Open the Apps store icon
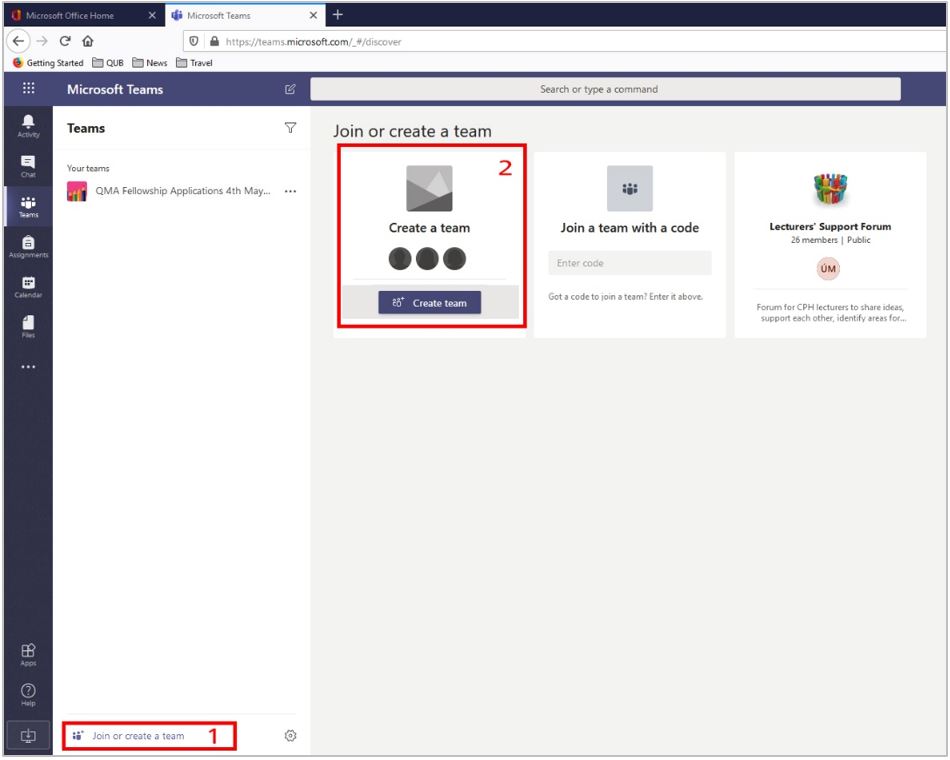Viewport: 950px width, 760px height. (28, 653)
